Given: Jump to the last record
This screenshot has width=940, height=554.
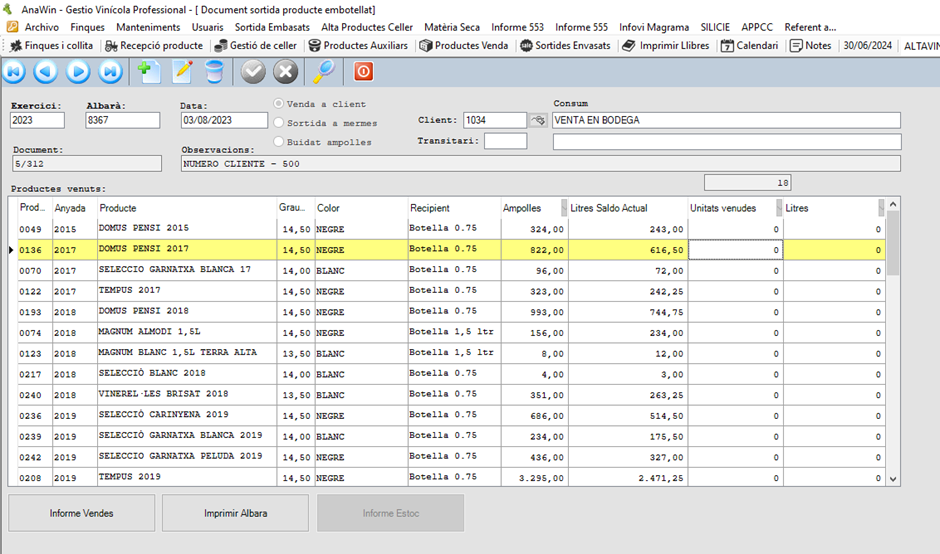Looking at the screenshot, I should pyautogui.click(x=110, y=72).
